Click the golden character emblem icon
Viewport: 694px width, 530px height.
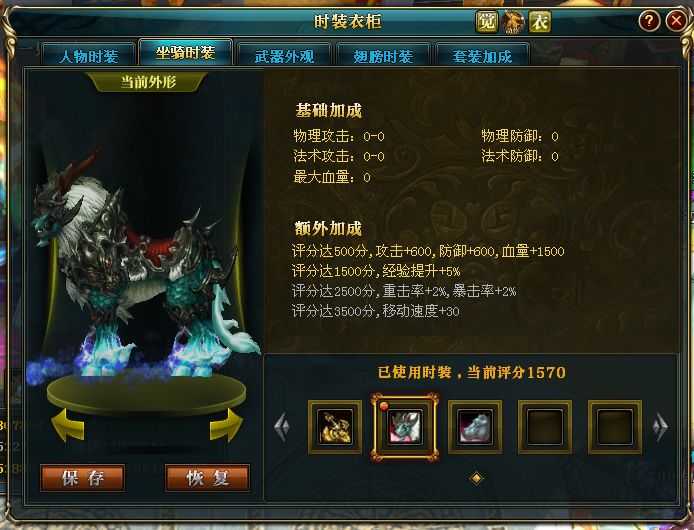(513, 21)
